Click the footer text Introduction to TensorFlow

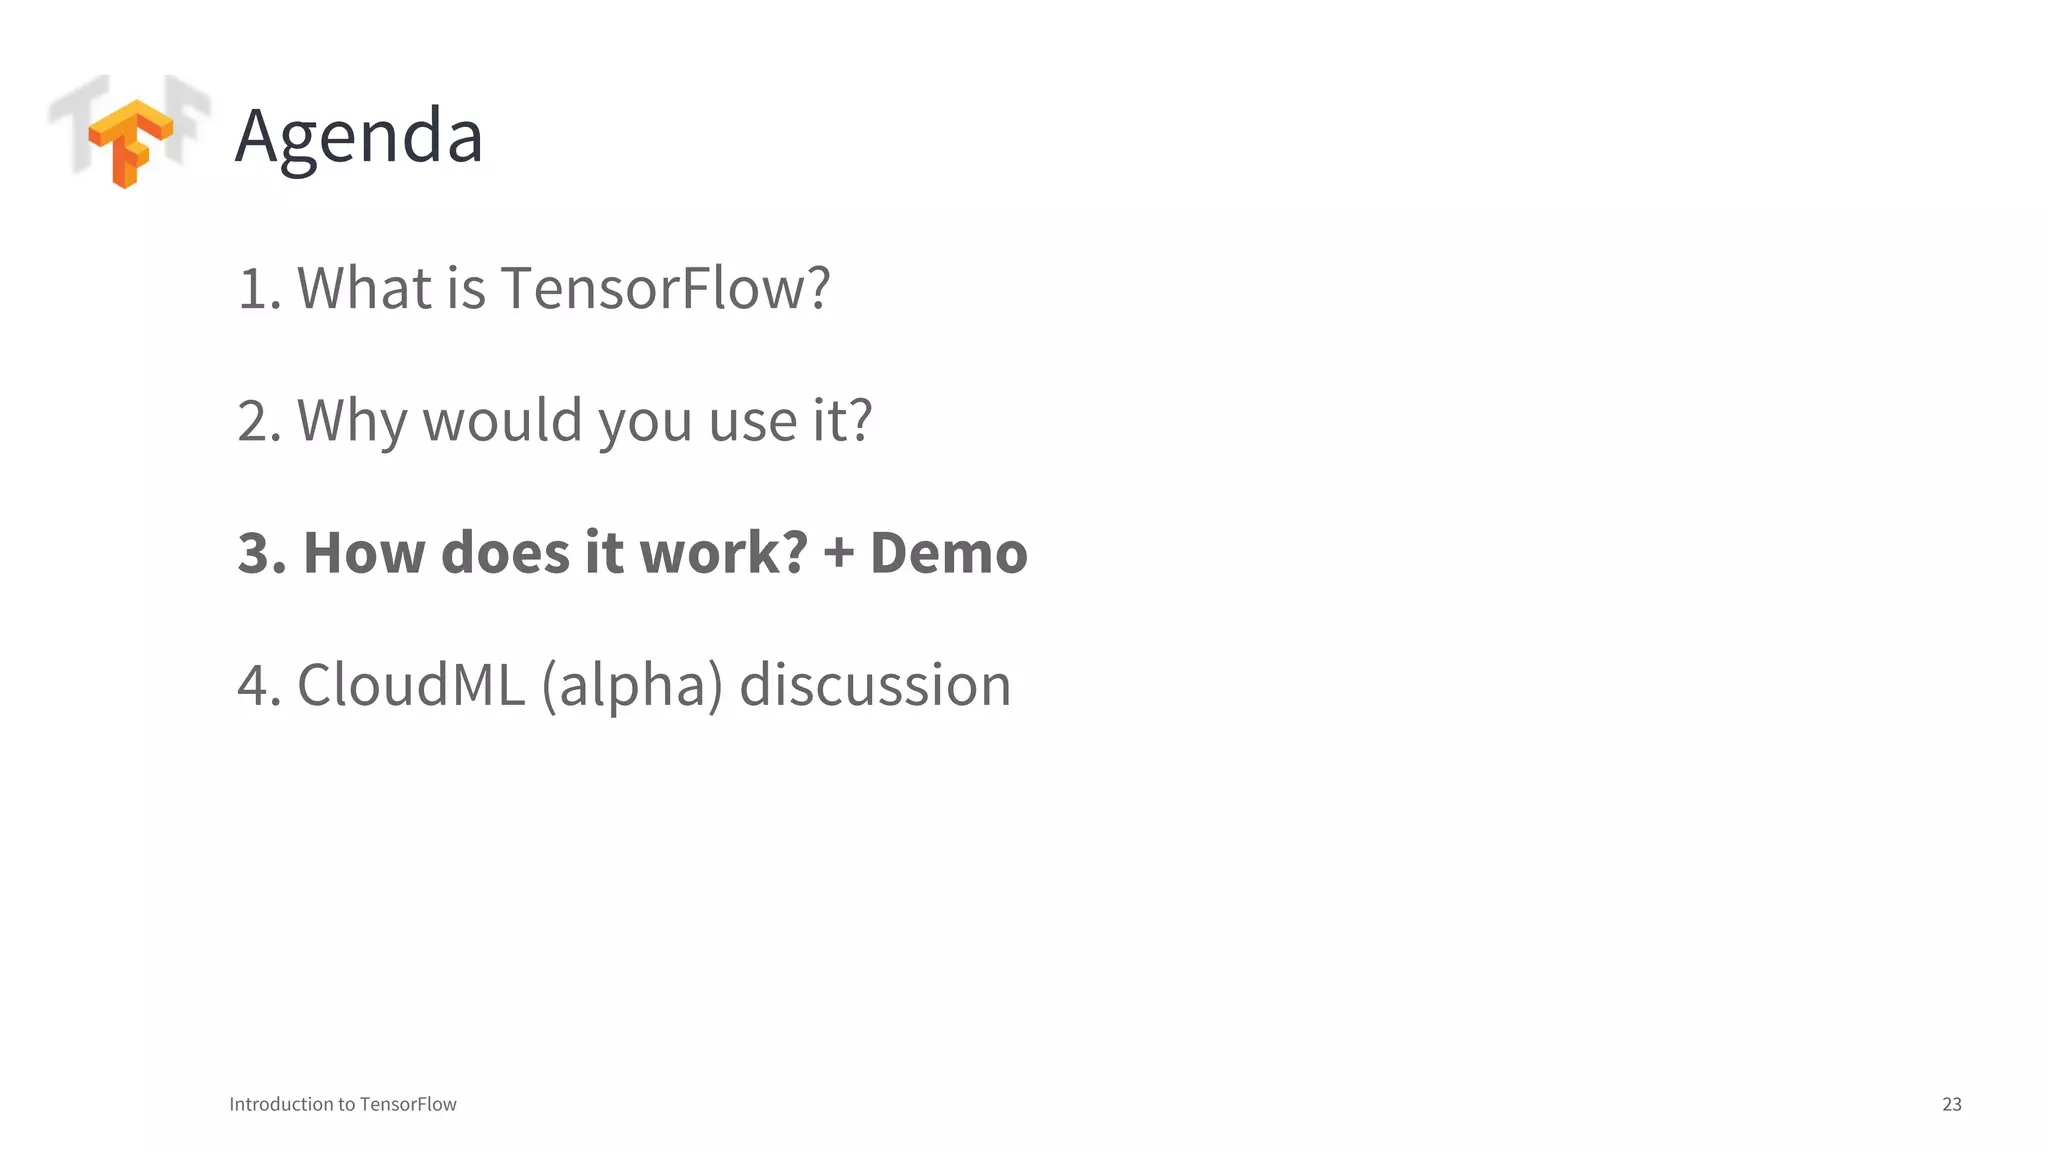point(343,1104)
